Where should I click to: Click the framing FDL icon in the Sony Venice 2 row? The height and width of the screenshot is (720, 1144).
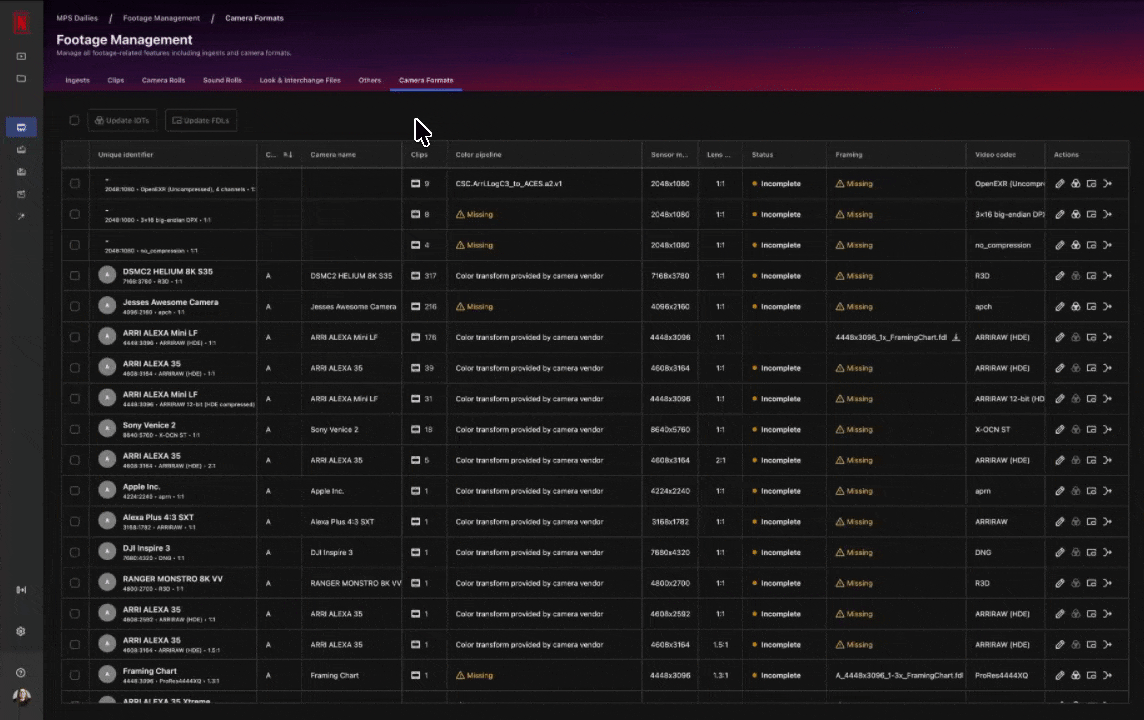coord(1091,430)
